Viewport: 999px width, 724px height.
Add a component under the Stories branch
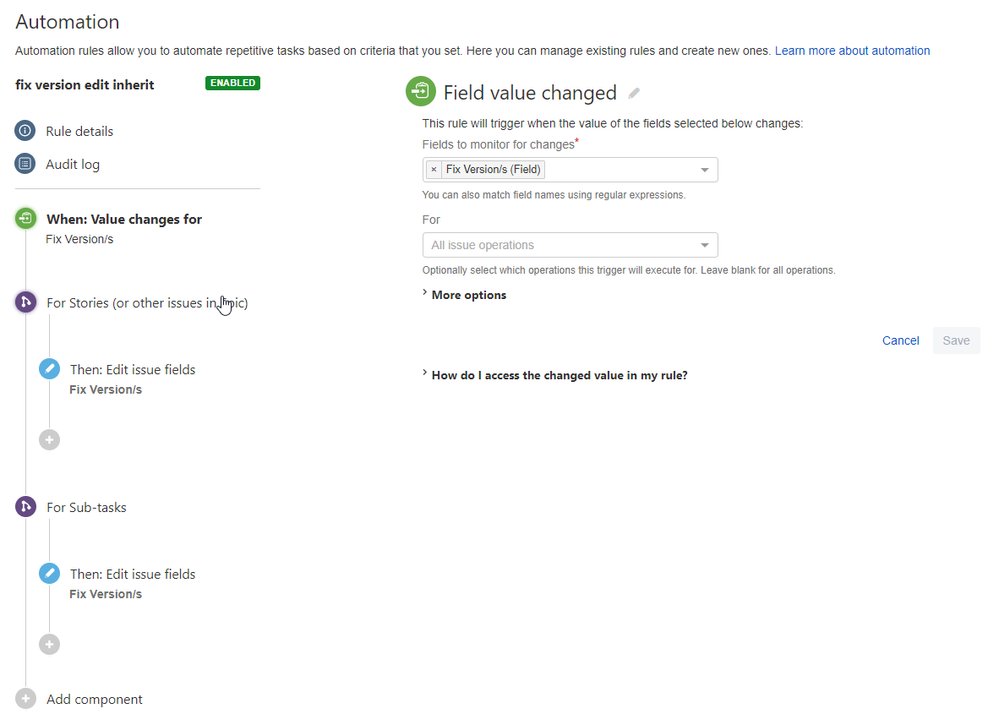pyautogui.click(x=49, y=440)
